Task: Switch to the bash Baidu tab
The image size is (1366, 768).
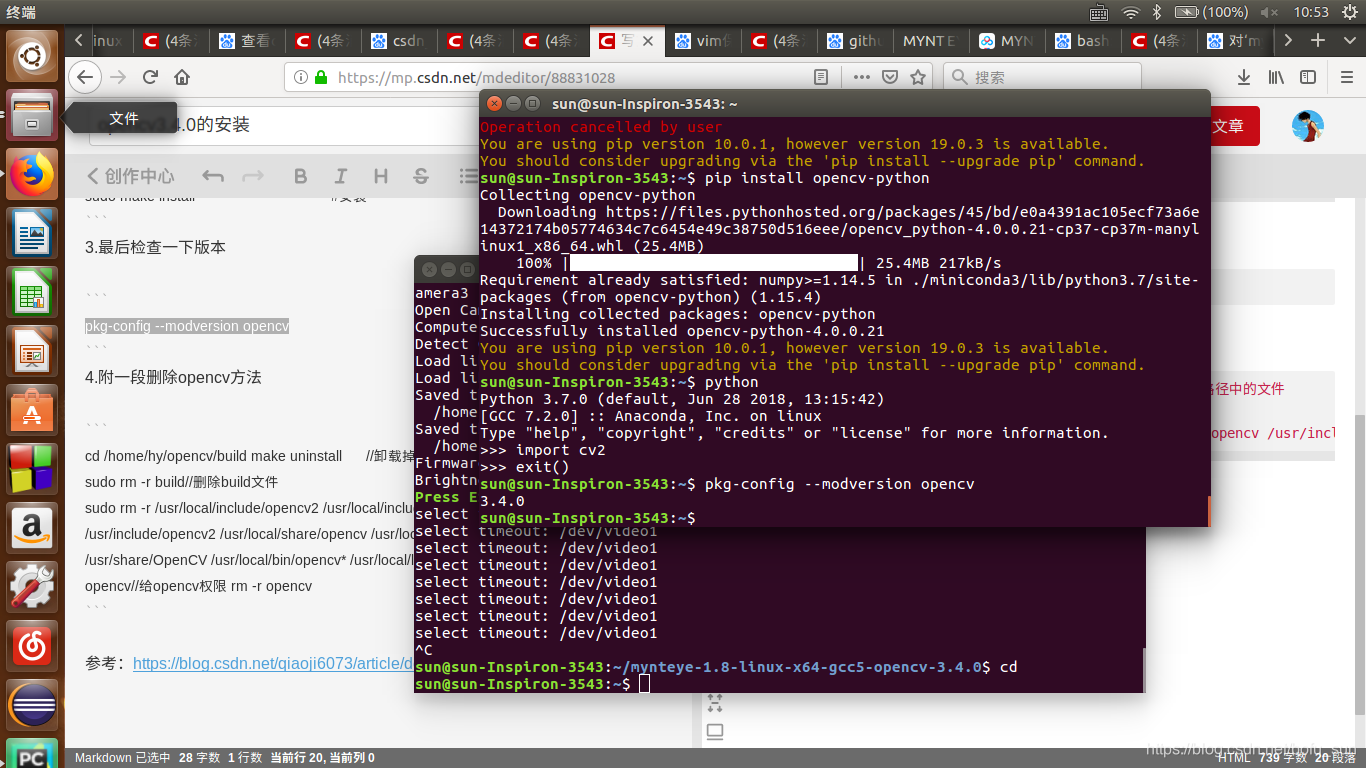Action: [x=1083, y=41]
